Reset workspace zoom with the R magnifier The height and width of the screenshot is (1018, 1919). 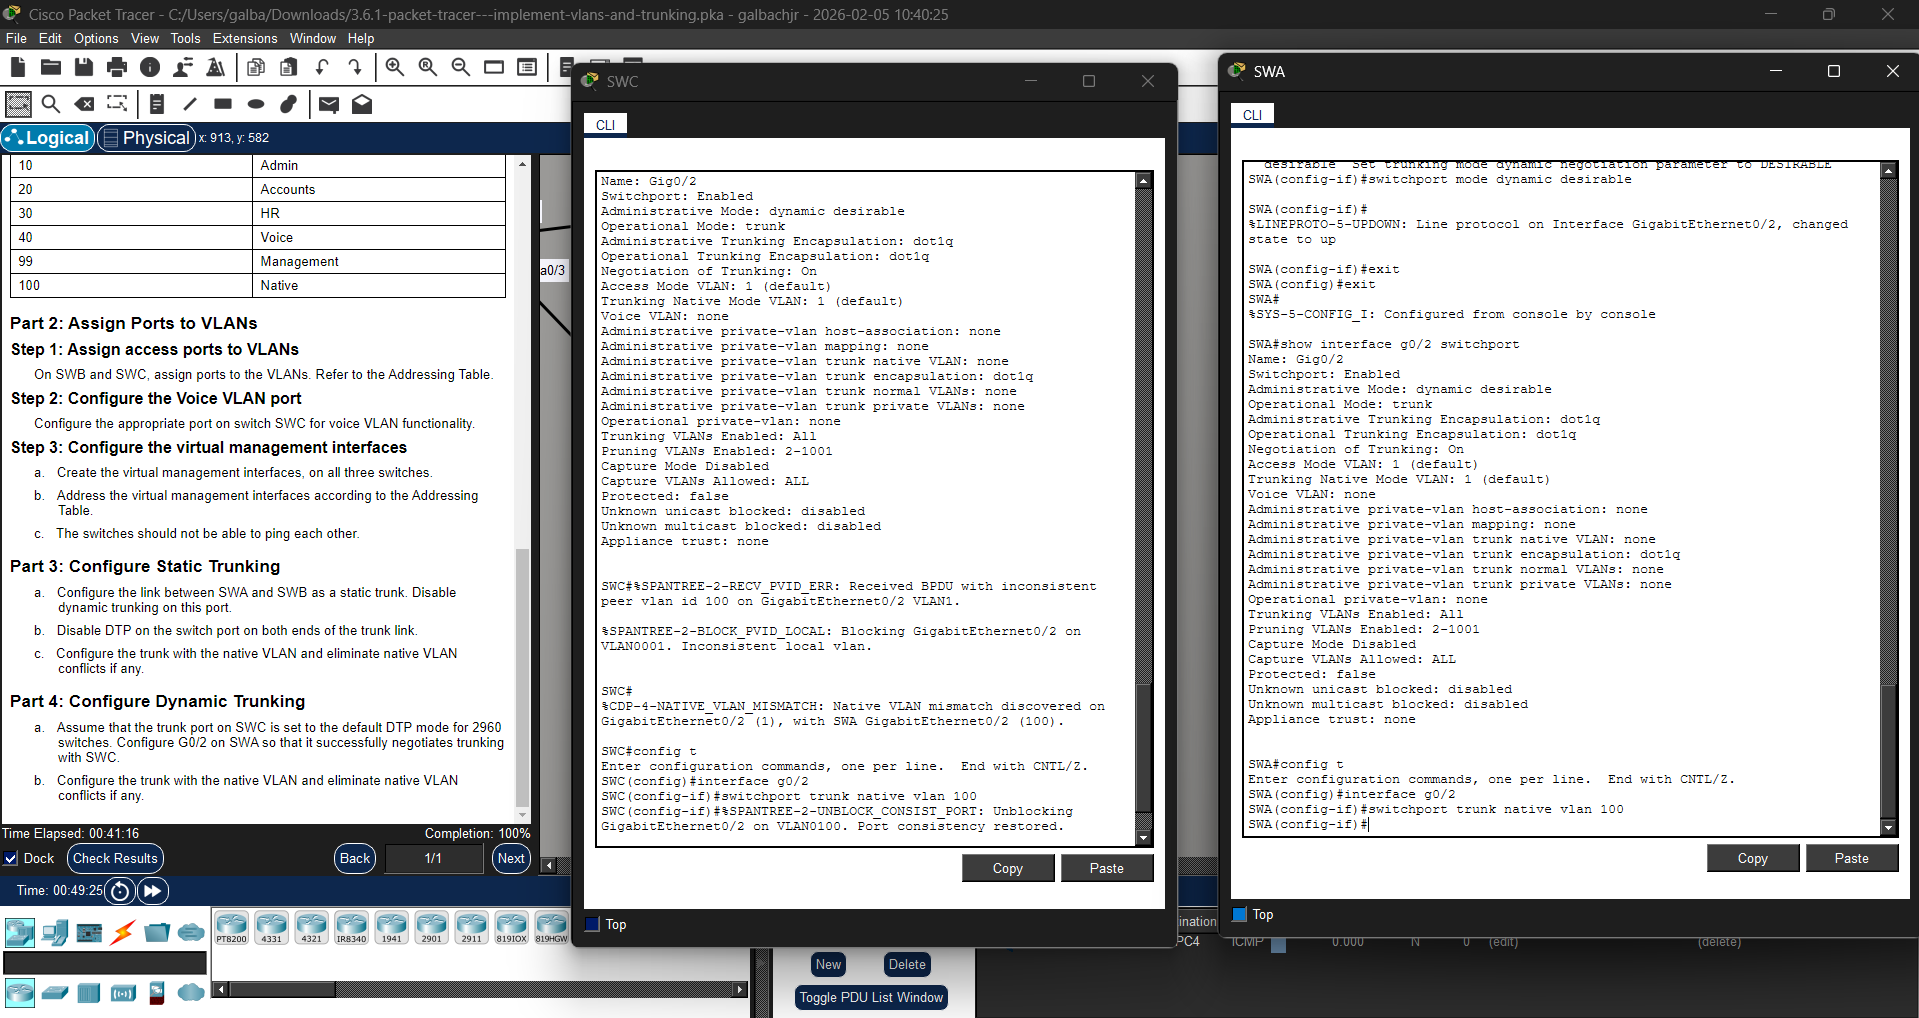(428, 67)
